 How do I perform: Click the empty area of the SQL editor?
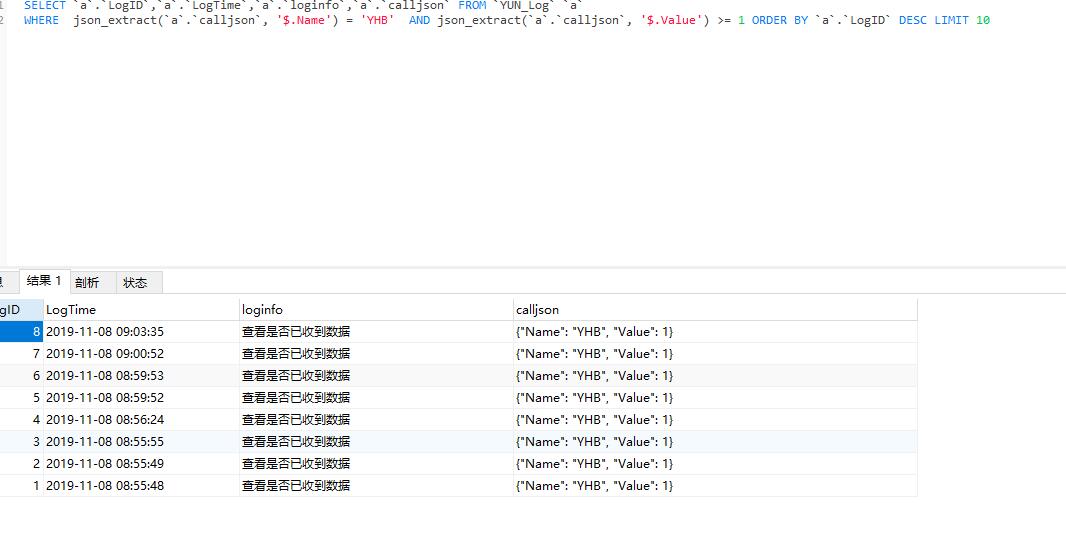point(500,150)
